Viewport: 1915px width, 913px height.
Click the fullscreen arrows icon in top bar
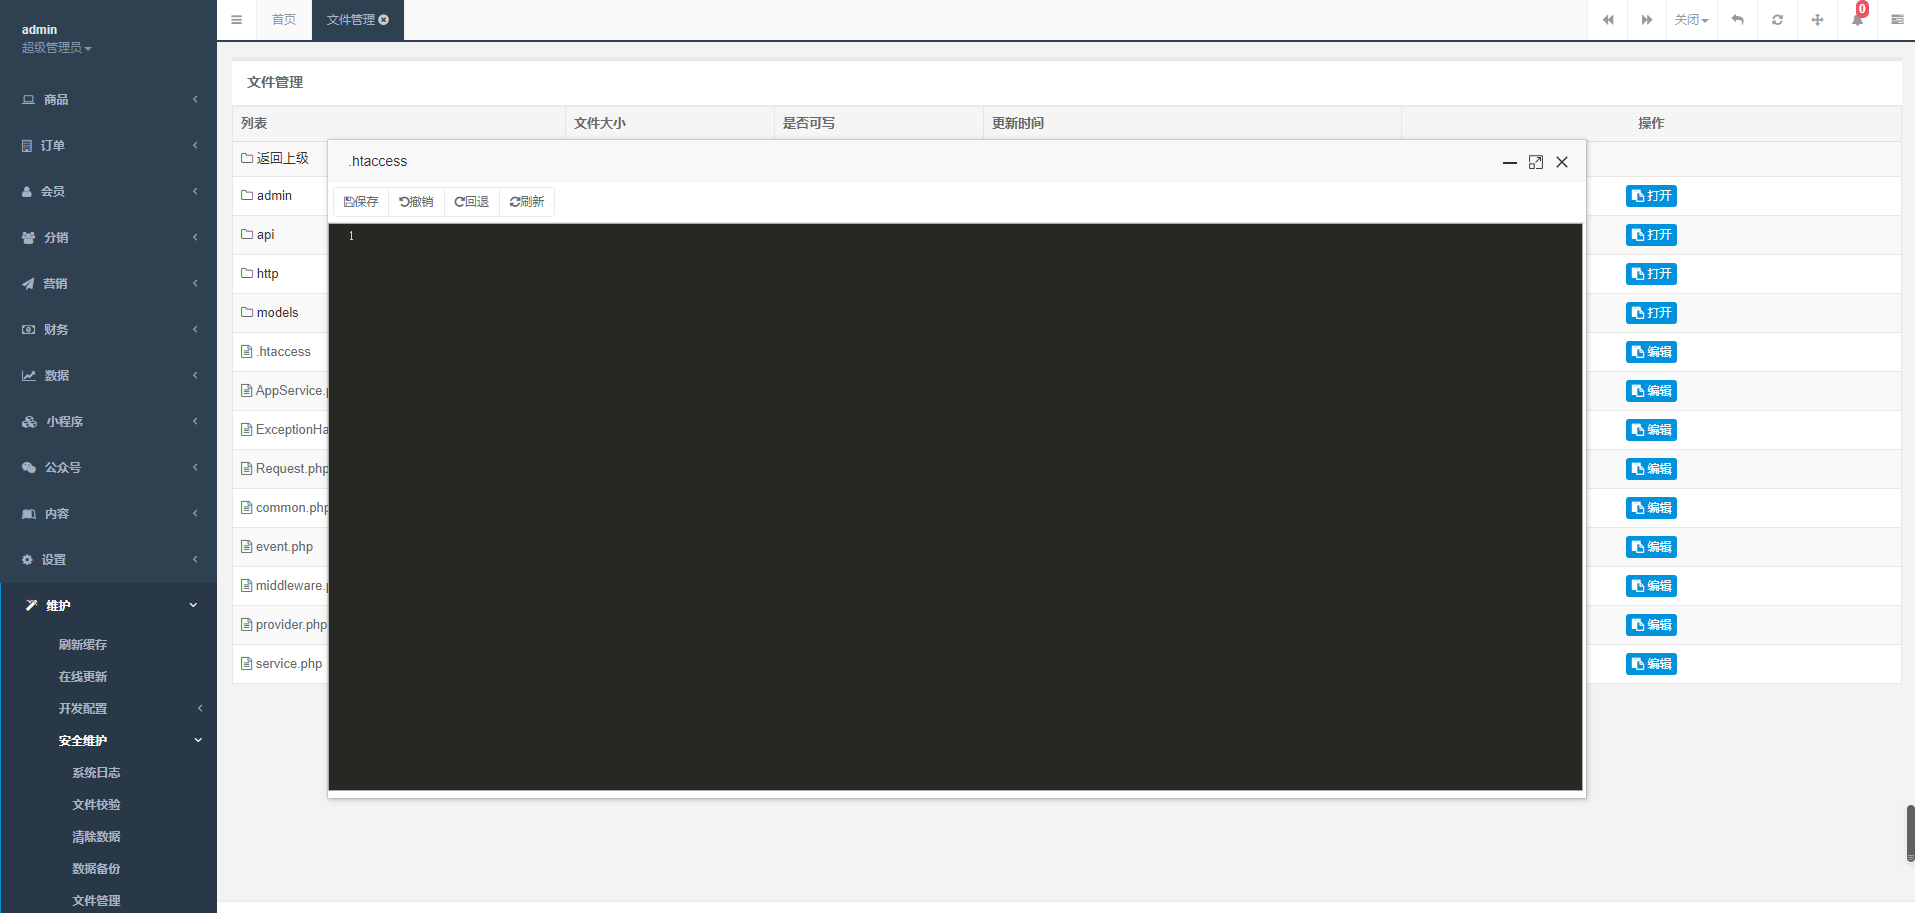1817,20
